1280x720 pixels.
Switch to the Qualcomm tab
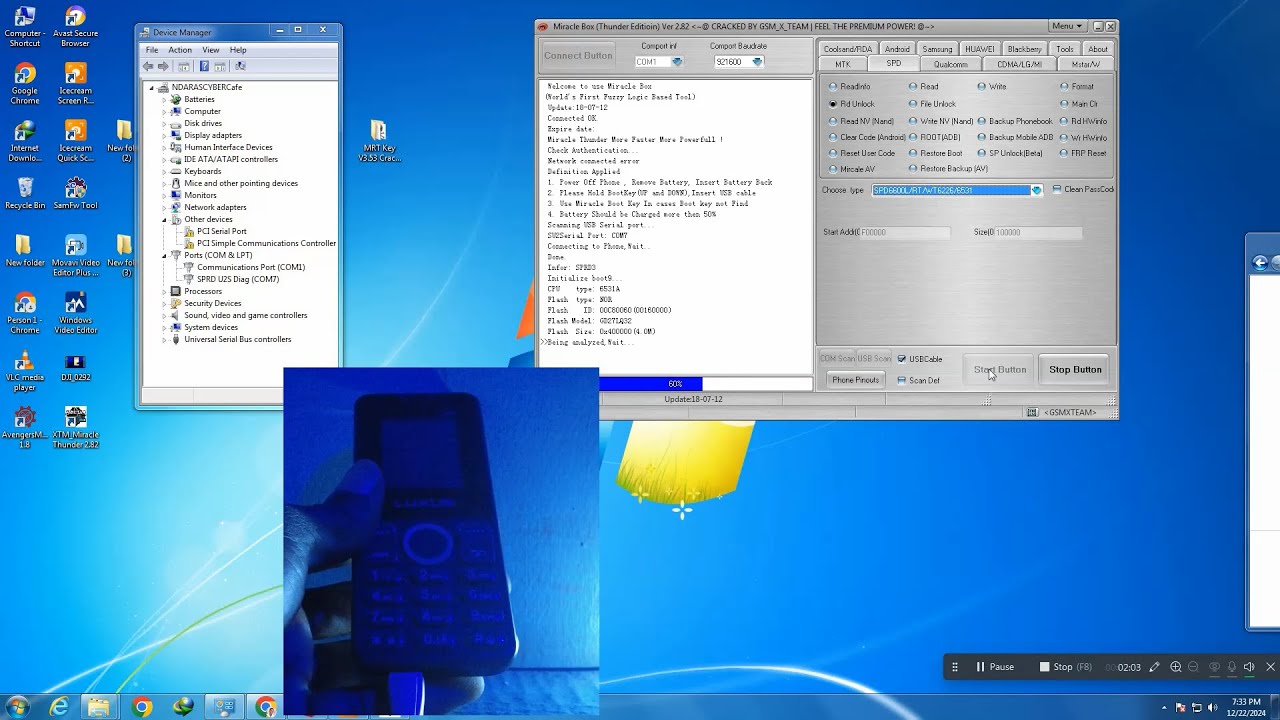(x=950, y=64)
